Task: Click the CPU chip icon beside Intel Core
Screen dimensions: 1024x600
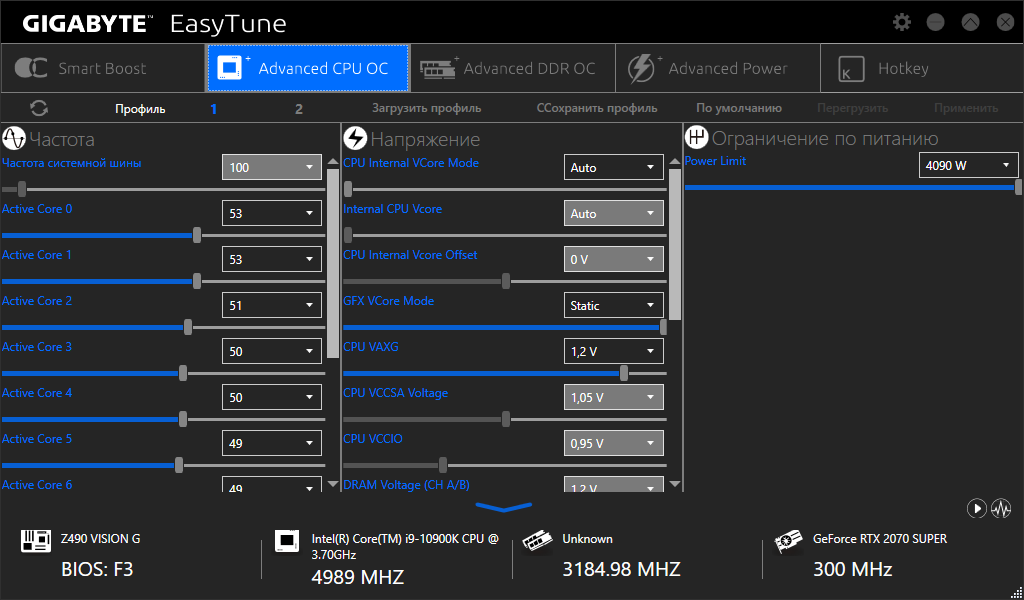Action: click(287, 542)
